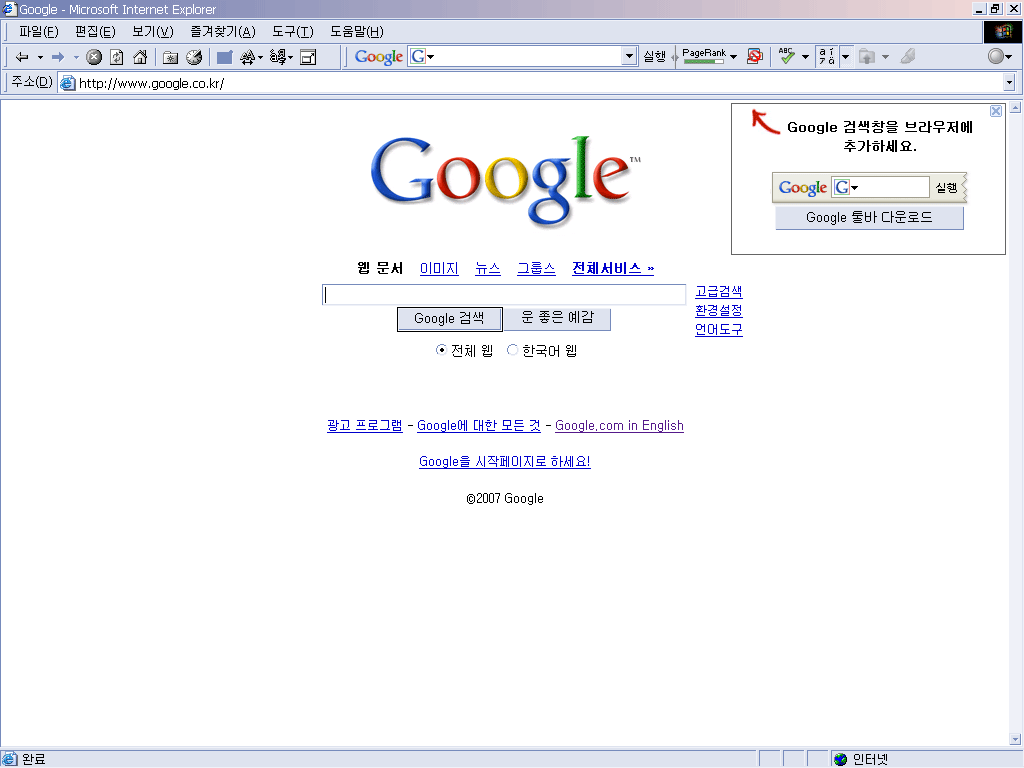Click the Refresh page icon
The height and width of the screenshot is (768, 1024).
(117, 57)
